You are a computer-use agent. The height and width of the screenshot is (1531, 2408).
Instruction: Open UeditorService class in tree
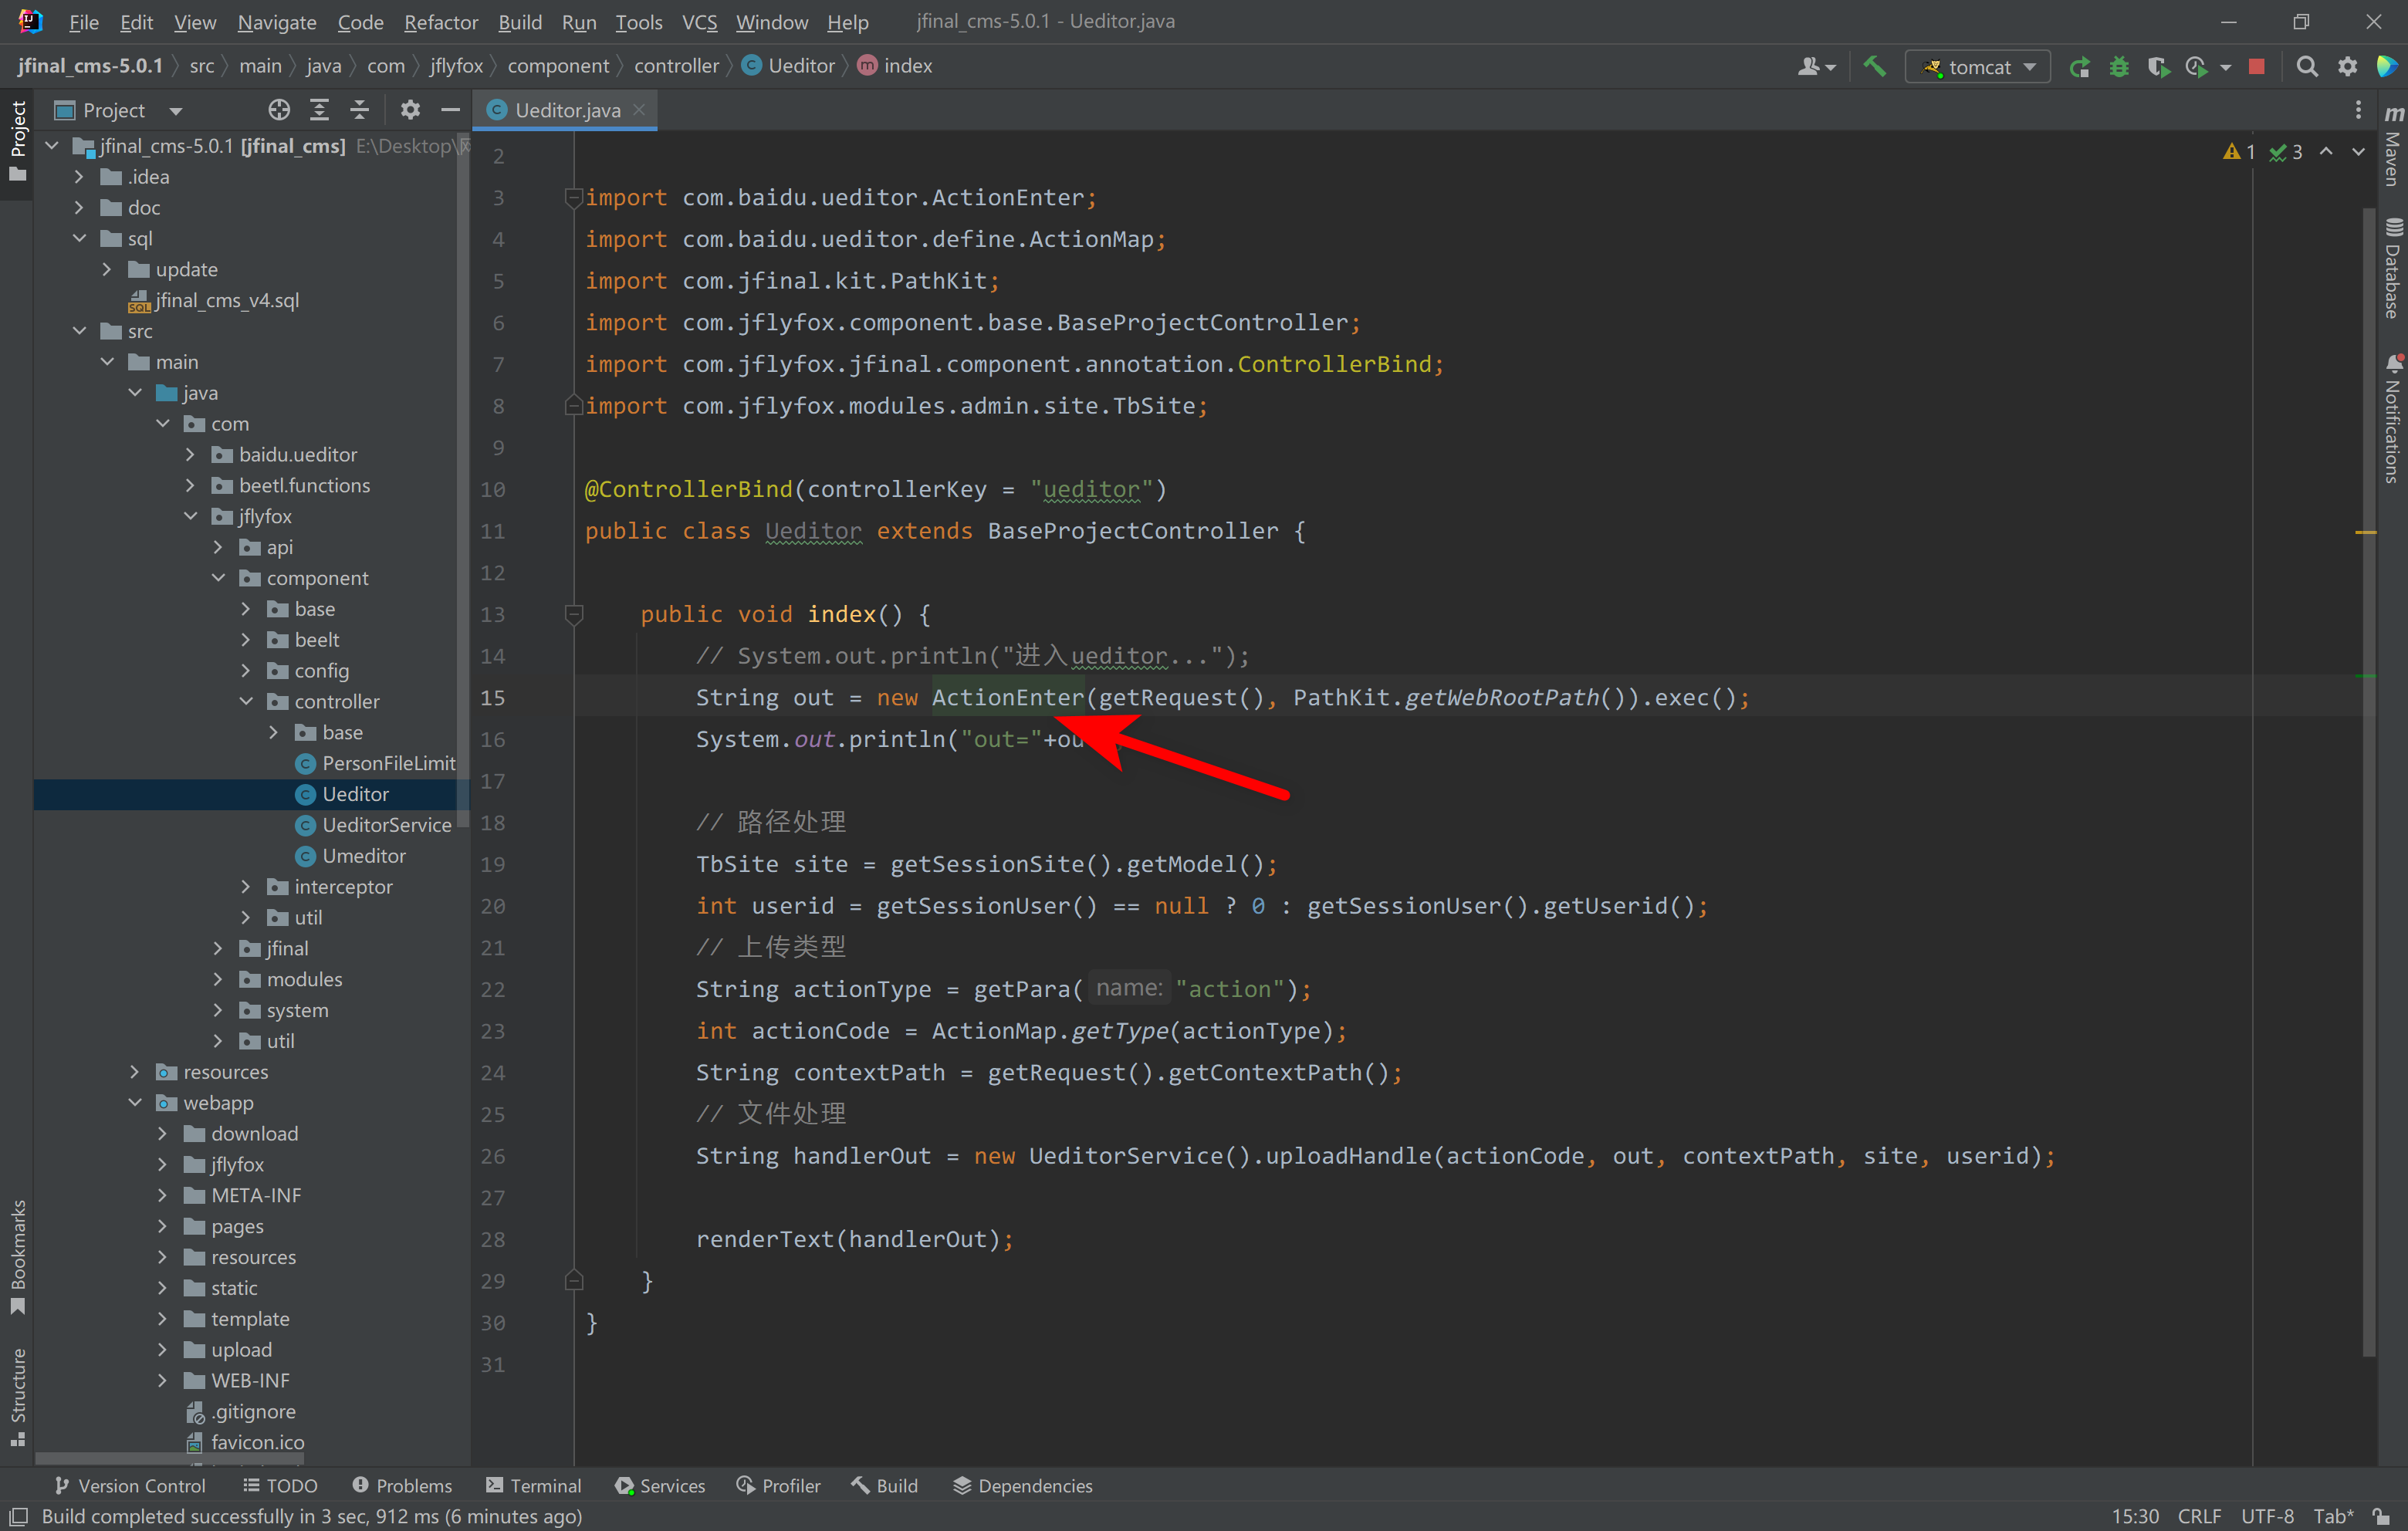click(386, 825)
